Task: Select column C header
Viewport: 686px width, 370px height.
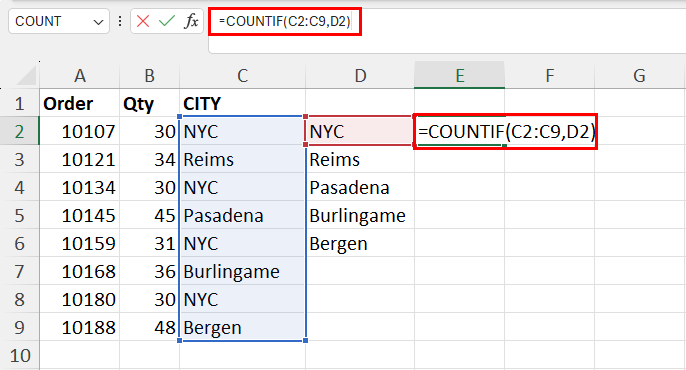Action: tap(242, 76)
